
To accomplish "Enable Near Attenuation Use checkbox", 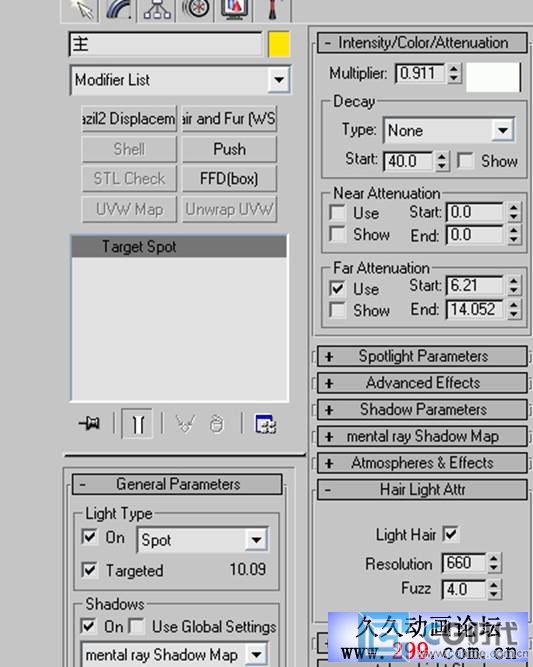I will [337, 213].
